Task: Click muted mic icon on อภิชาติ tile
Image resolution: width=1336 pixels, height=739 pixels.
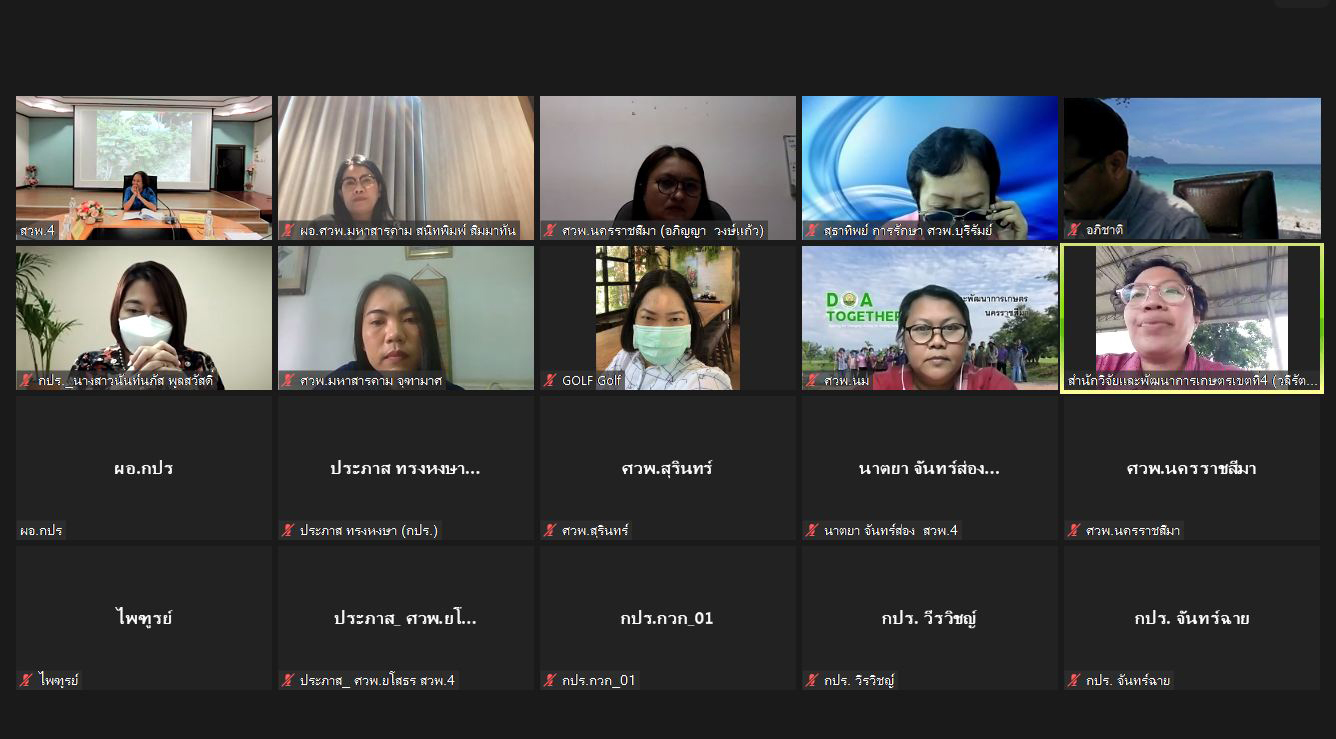Action: click(1074, 230)
